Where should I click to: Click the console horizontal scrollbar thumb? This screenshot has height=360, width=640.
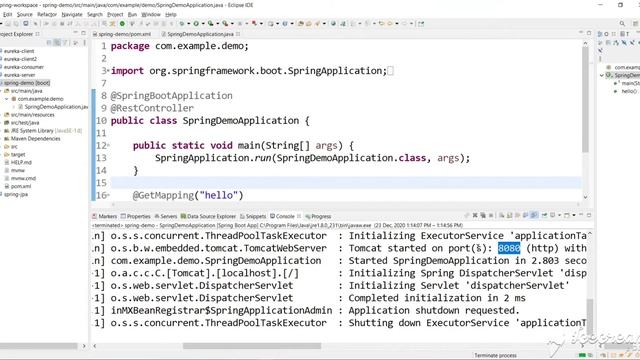252,346
